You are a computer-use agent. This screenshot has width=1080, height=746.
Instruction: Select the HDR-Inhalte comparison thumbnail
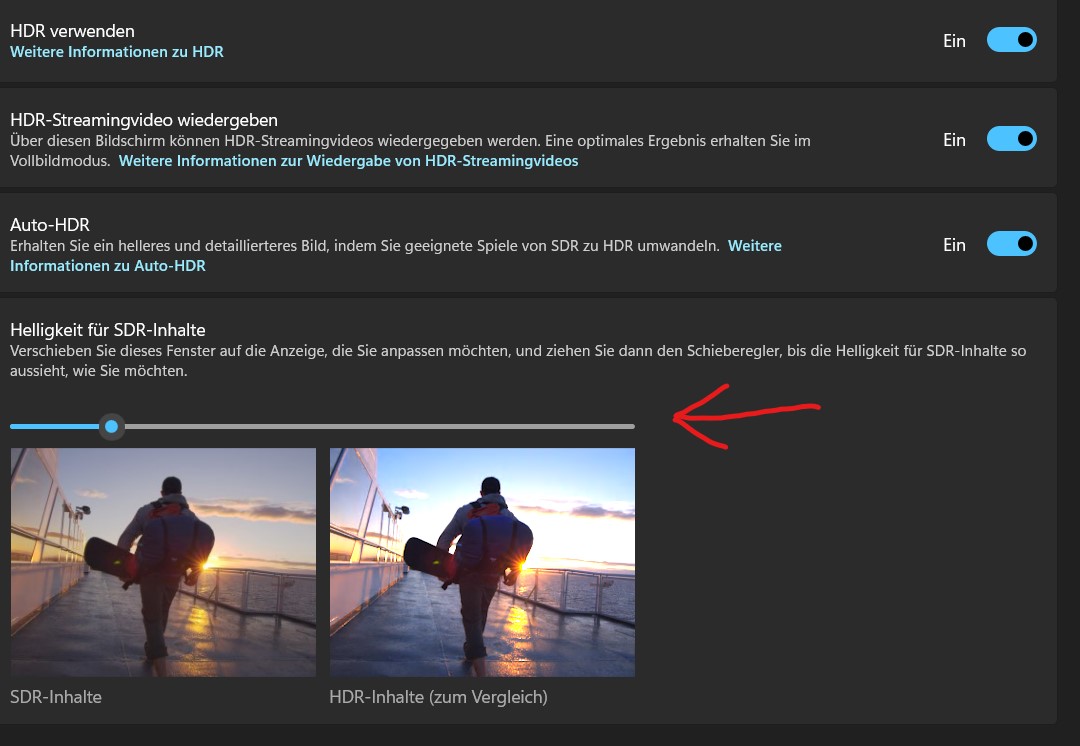pyautogui.click(x=482, y=562)
